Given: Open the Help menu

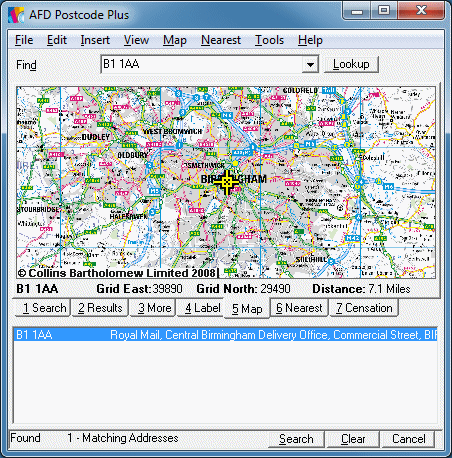Looking at the screenshot, I should pyautogui.click(x=310, y=40).
